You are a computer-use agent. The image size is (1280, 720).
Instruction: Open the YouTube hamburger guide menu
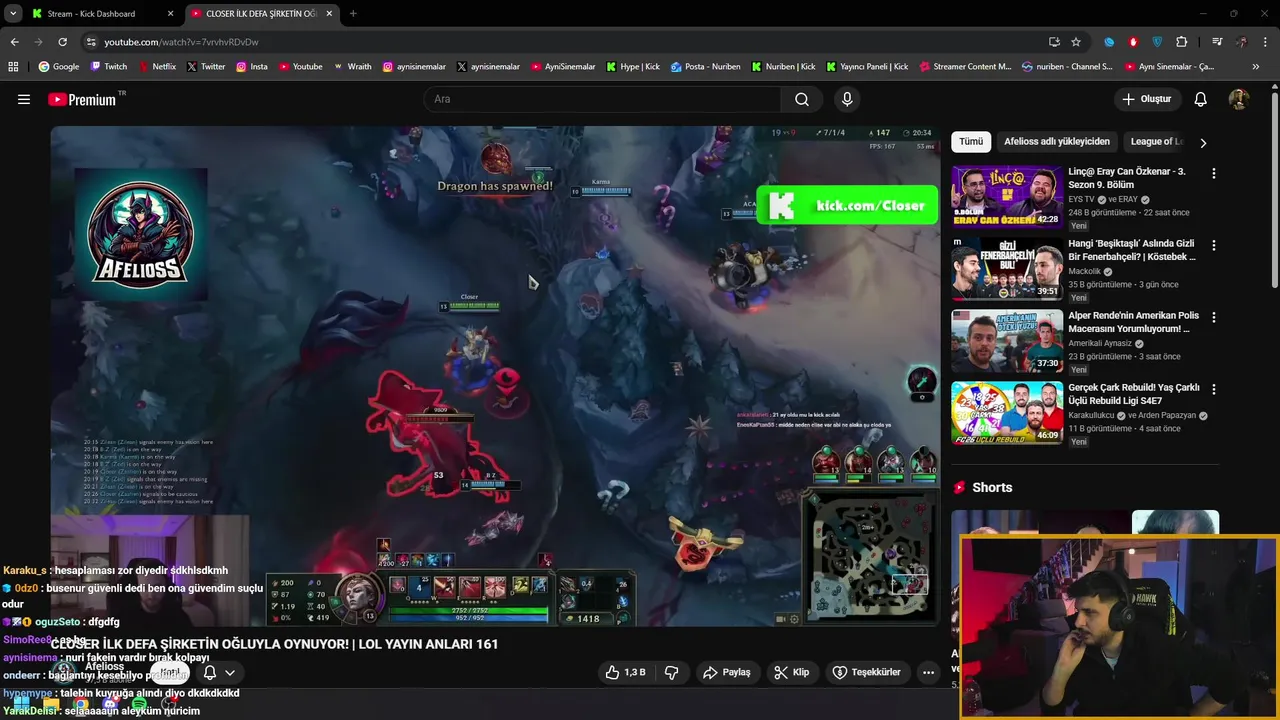click(24, 99)
